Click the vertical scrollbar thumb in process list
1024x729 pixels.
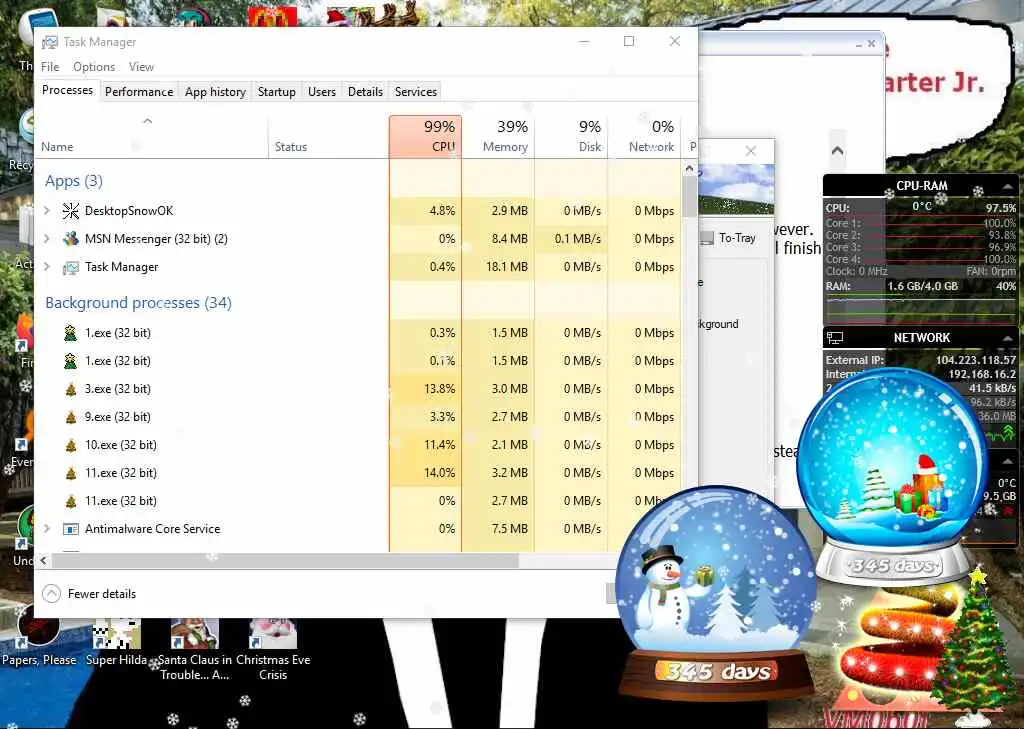[x=689, y=196]
